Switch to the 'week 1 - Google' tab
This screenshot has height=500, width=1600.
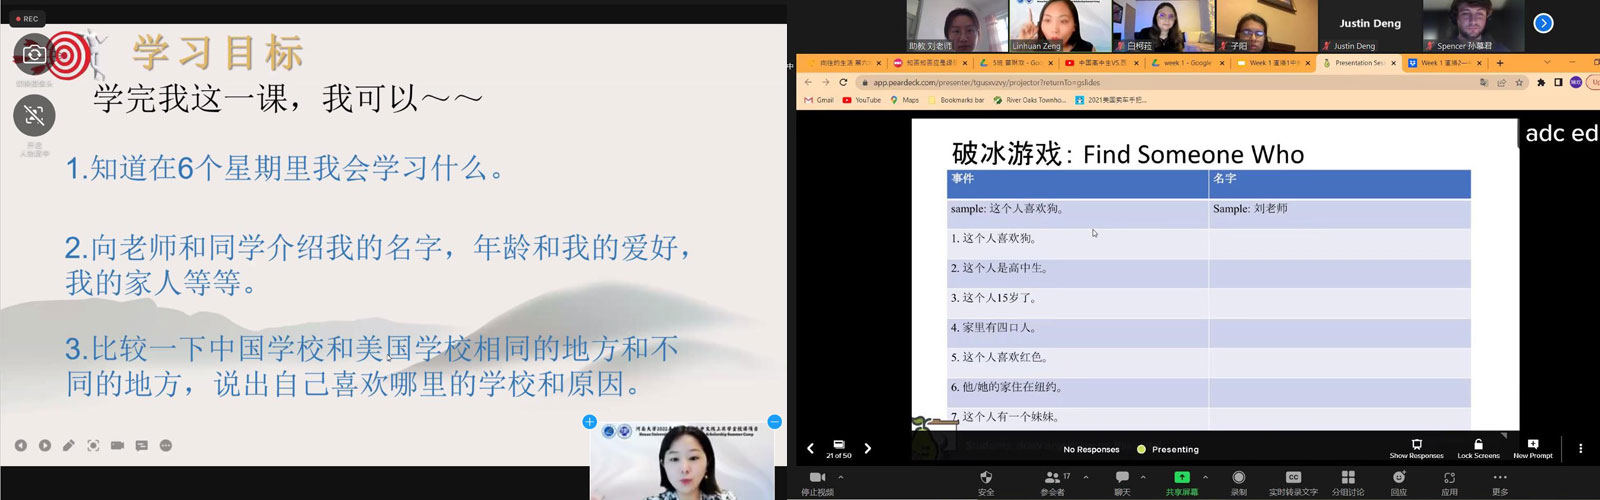pyautogui.click(x=1186, y=63)
